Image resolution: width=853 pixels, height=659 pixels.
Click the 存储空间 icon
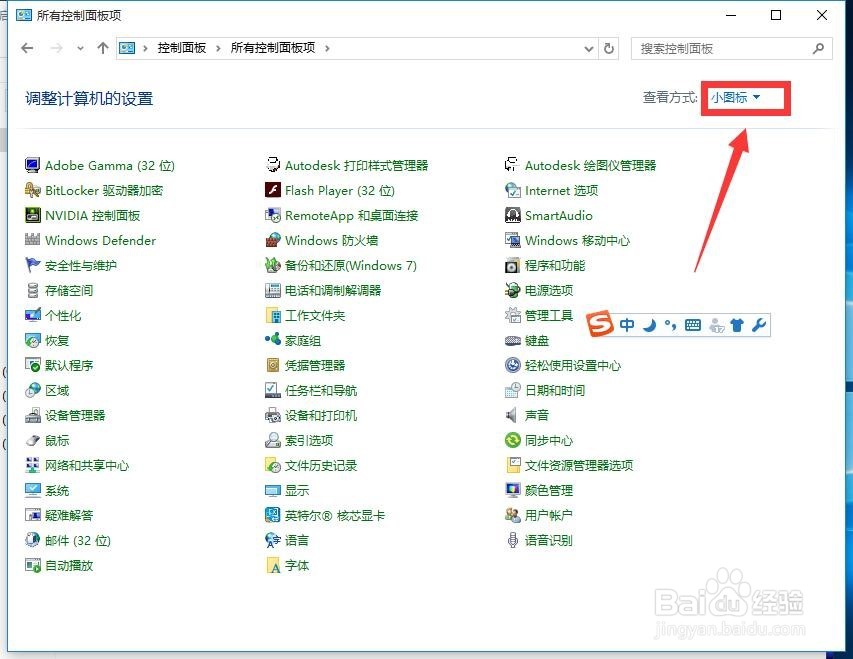pos(33,290)
